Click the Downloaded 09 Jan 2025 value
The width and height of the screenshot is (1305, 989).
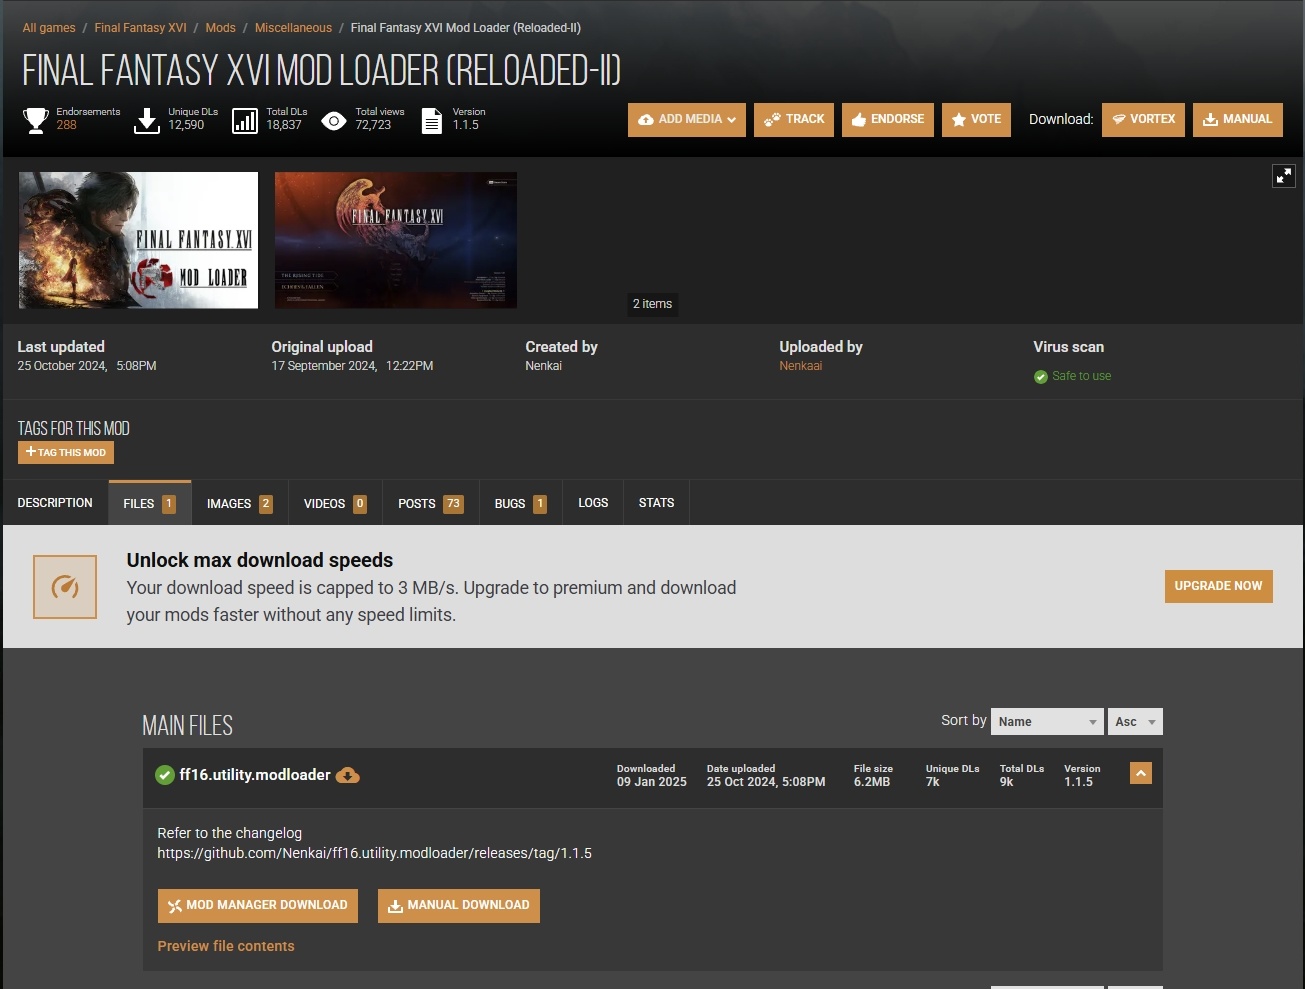(652, 782)
